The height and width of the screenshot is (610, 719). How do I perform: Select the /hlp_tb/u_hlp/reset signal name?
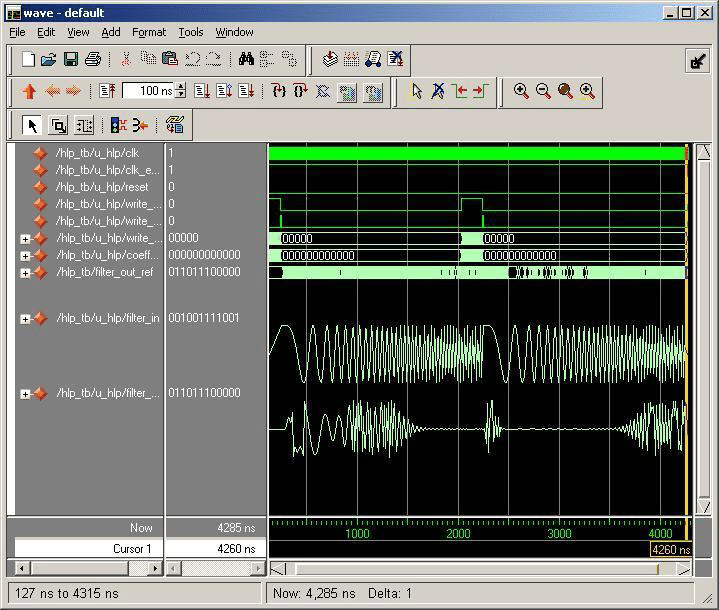104,187
